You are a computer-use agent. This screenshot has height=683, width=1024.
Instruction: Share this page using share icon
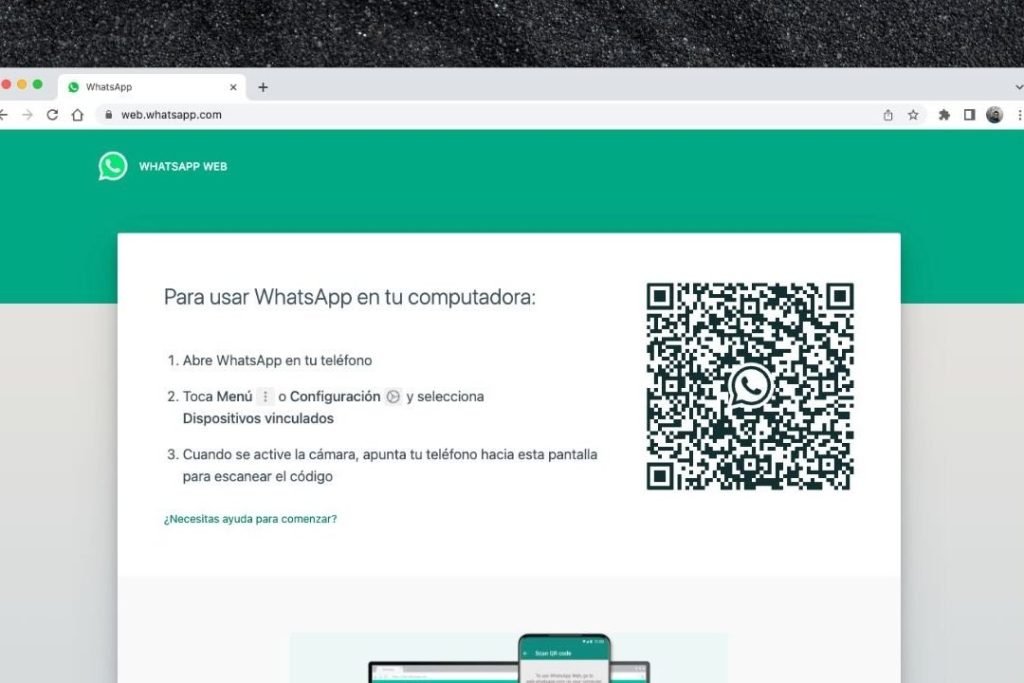point(888,115)
